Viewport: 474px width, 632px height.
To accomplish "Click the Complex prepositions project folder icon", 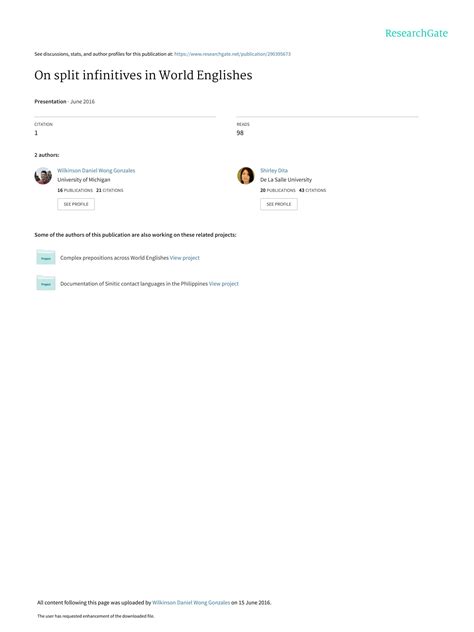I will coord(46,257).
